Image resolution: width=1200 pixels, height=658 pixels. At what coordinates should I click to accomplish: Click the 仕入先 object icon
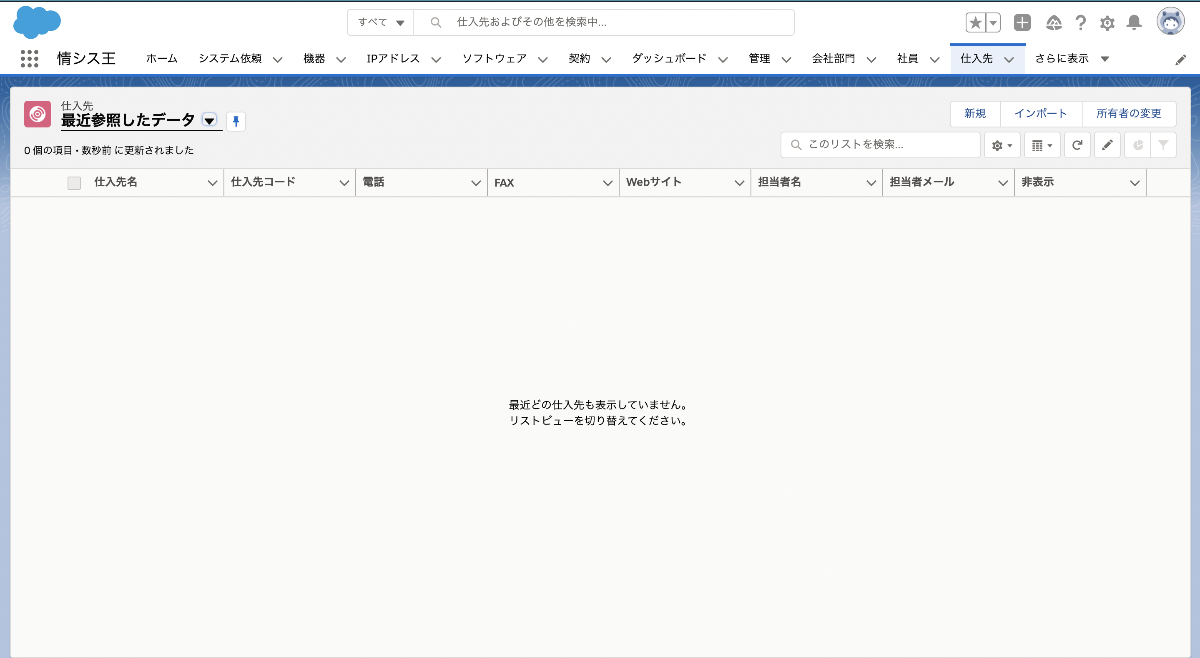[37, 115]
